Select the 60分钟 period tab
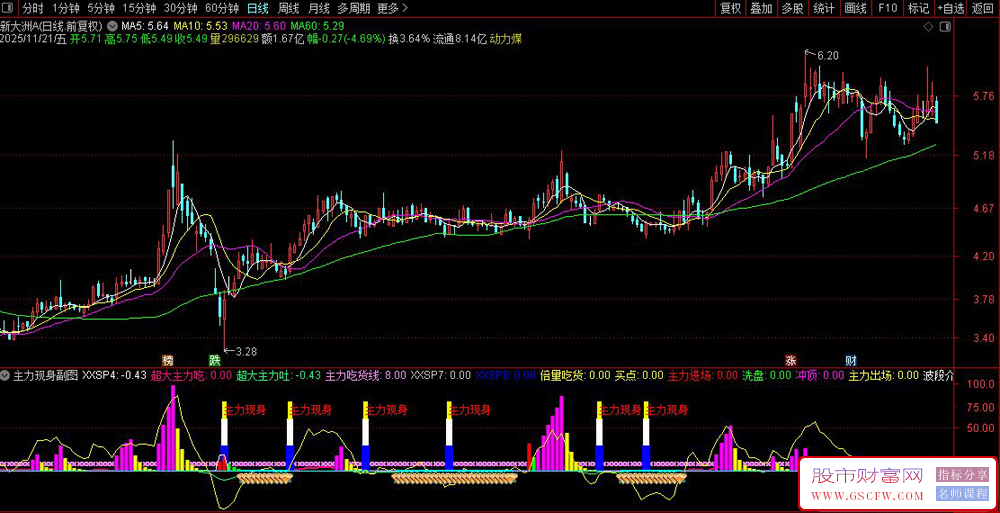The image size is (1000, 513). tap(221, 9)
